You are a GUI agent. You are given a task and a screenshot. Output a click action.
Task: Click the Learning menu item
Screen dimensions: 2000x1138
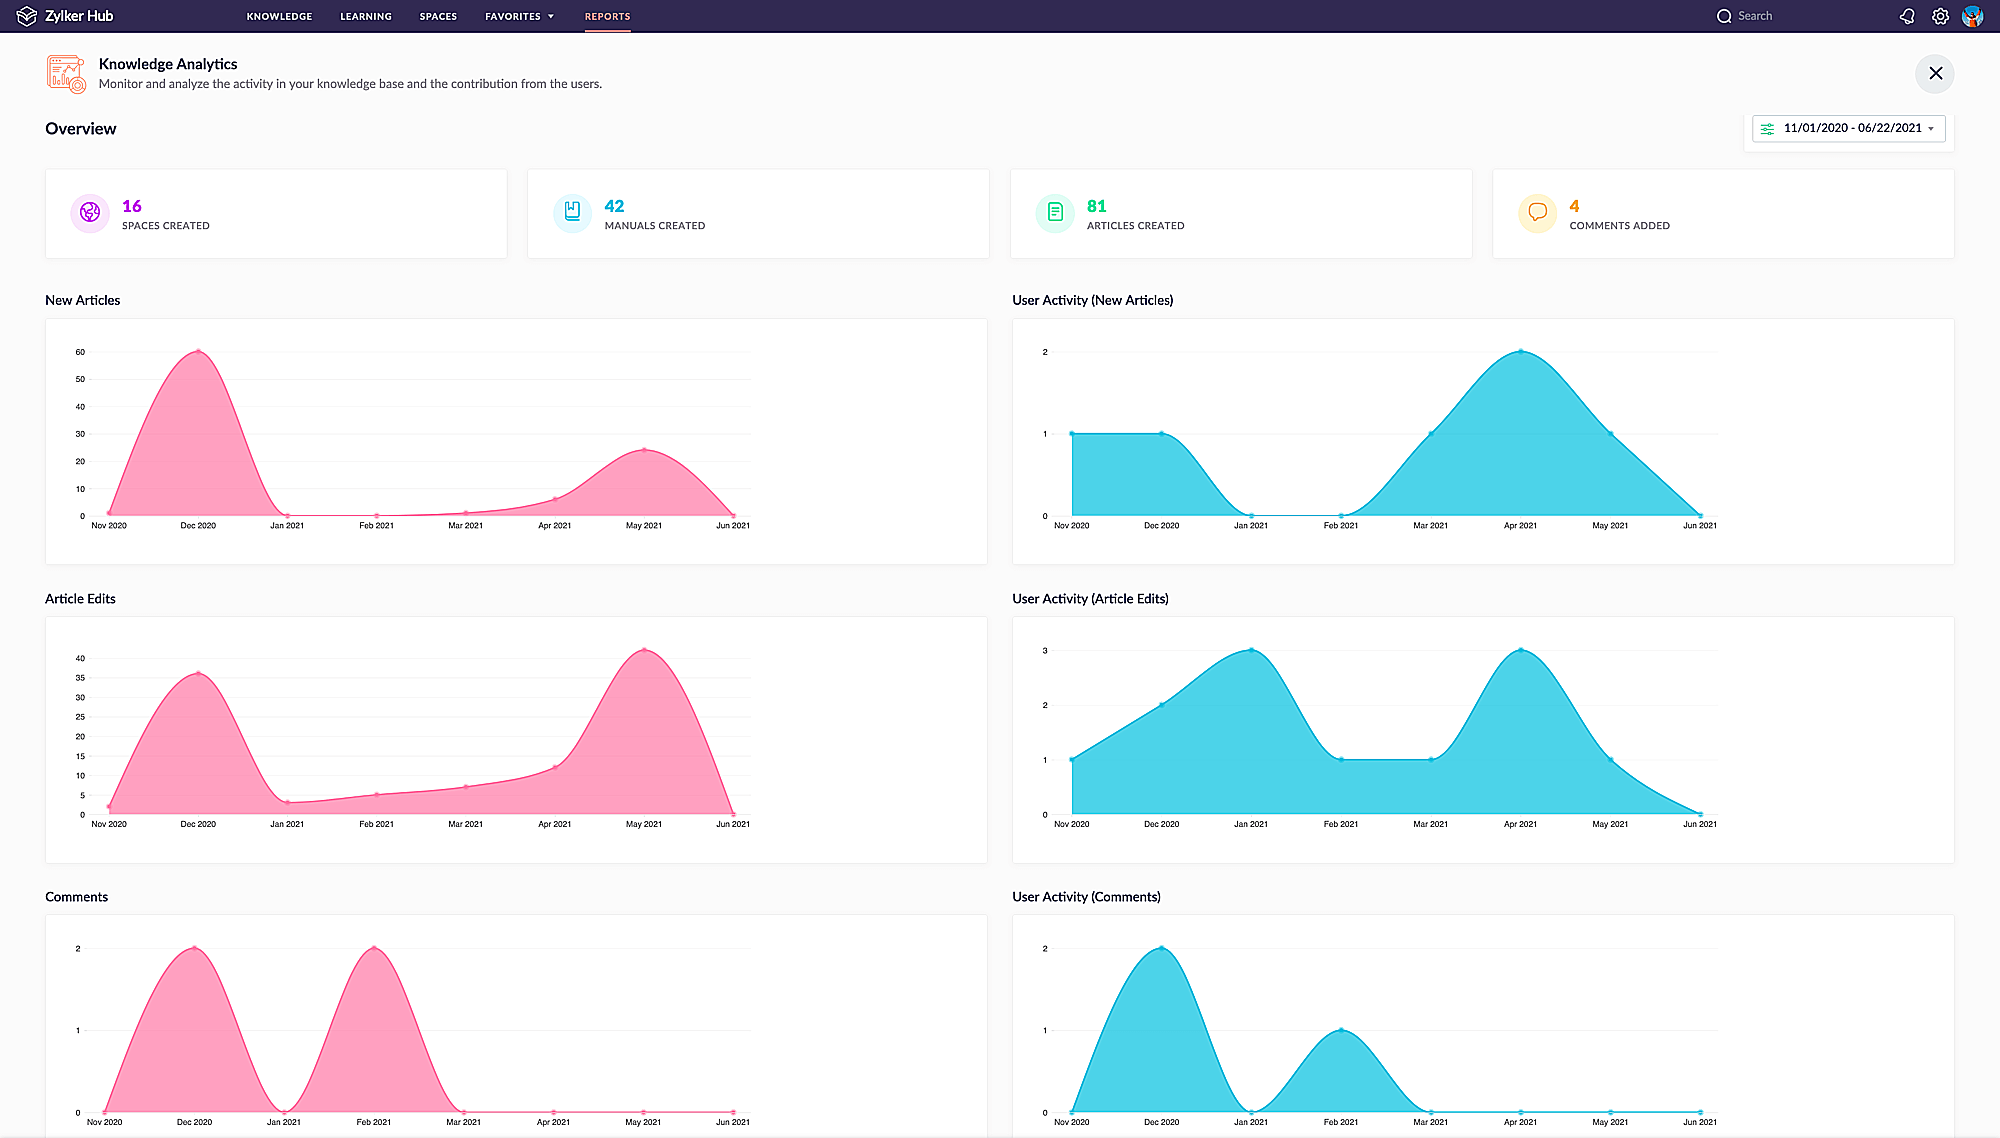click(x=365, y=15)
